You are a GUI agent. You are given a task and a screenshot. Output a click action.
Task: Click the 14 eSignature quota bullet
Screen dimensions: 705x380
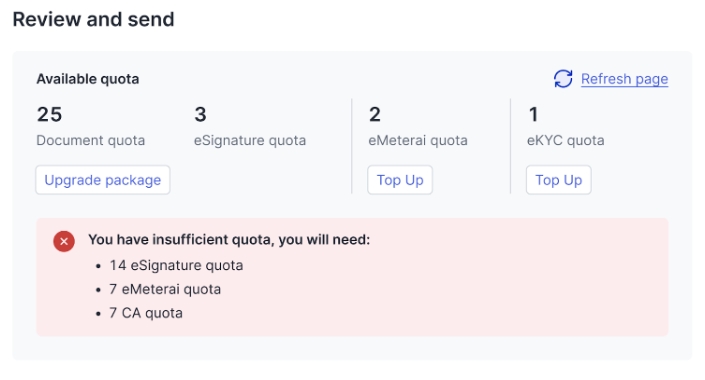pyautogui.click(x=176, y=265)
